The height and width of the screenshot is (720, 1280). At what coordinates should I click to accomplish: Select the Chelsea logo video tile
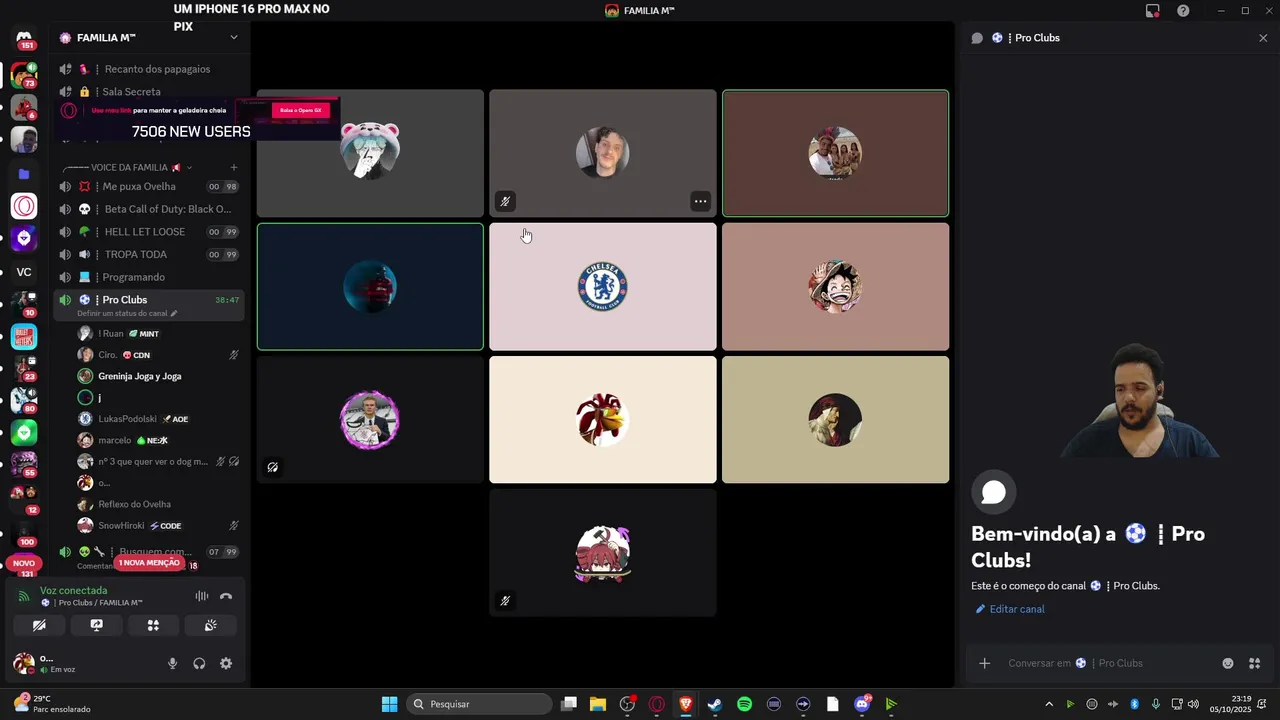tap(602, 287)
